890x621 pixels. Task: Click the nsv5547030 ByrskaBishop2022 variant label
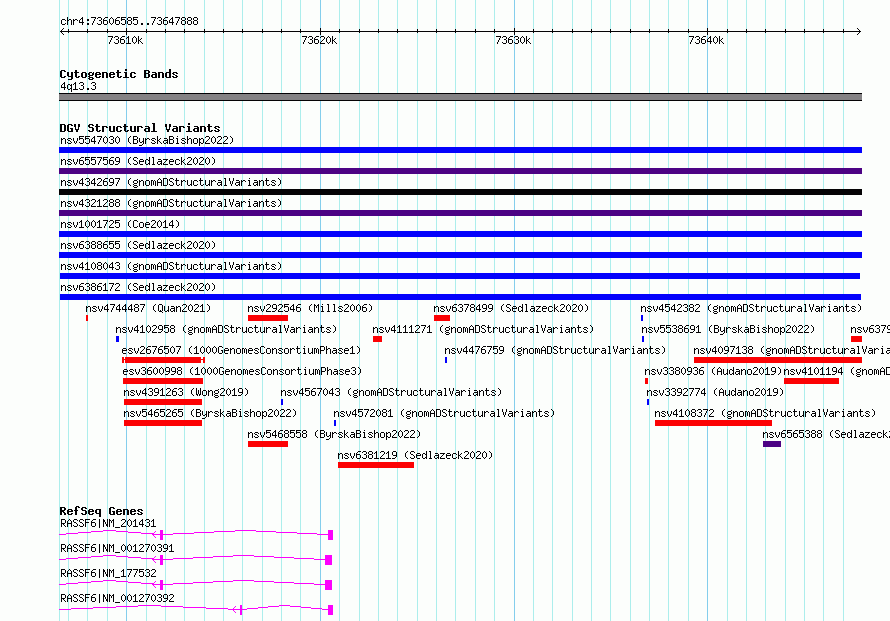pyautogui.click(x=147, y=140)
